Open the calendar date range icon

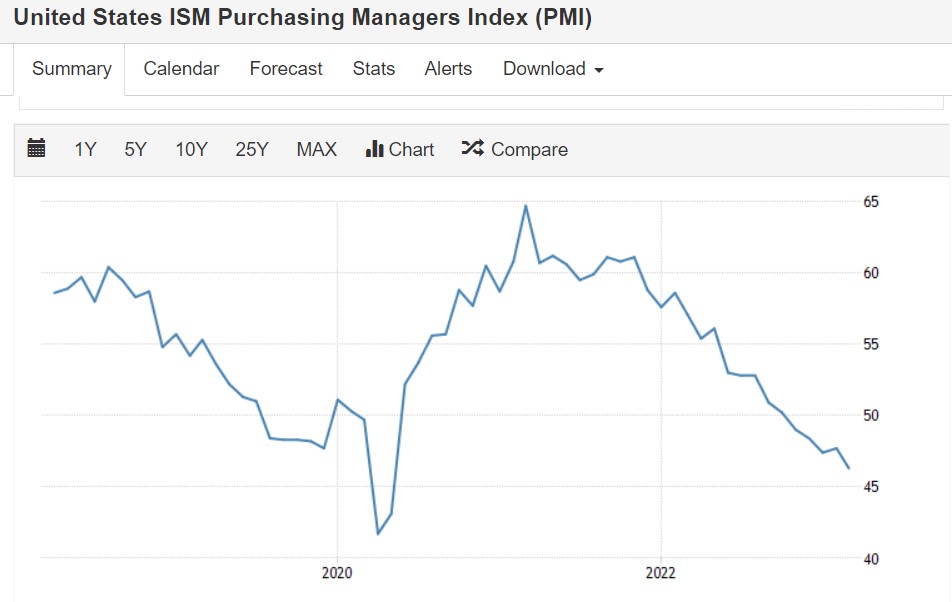click(x=36, y=148)
